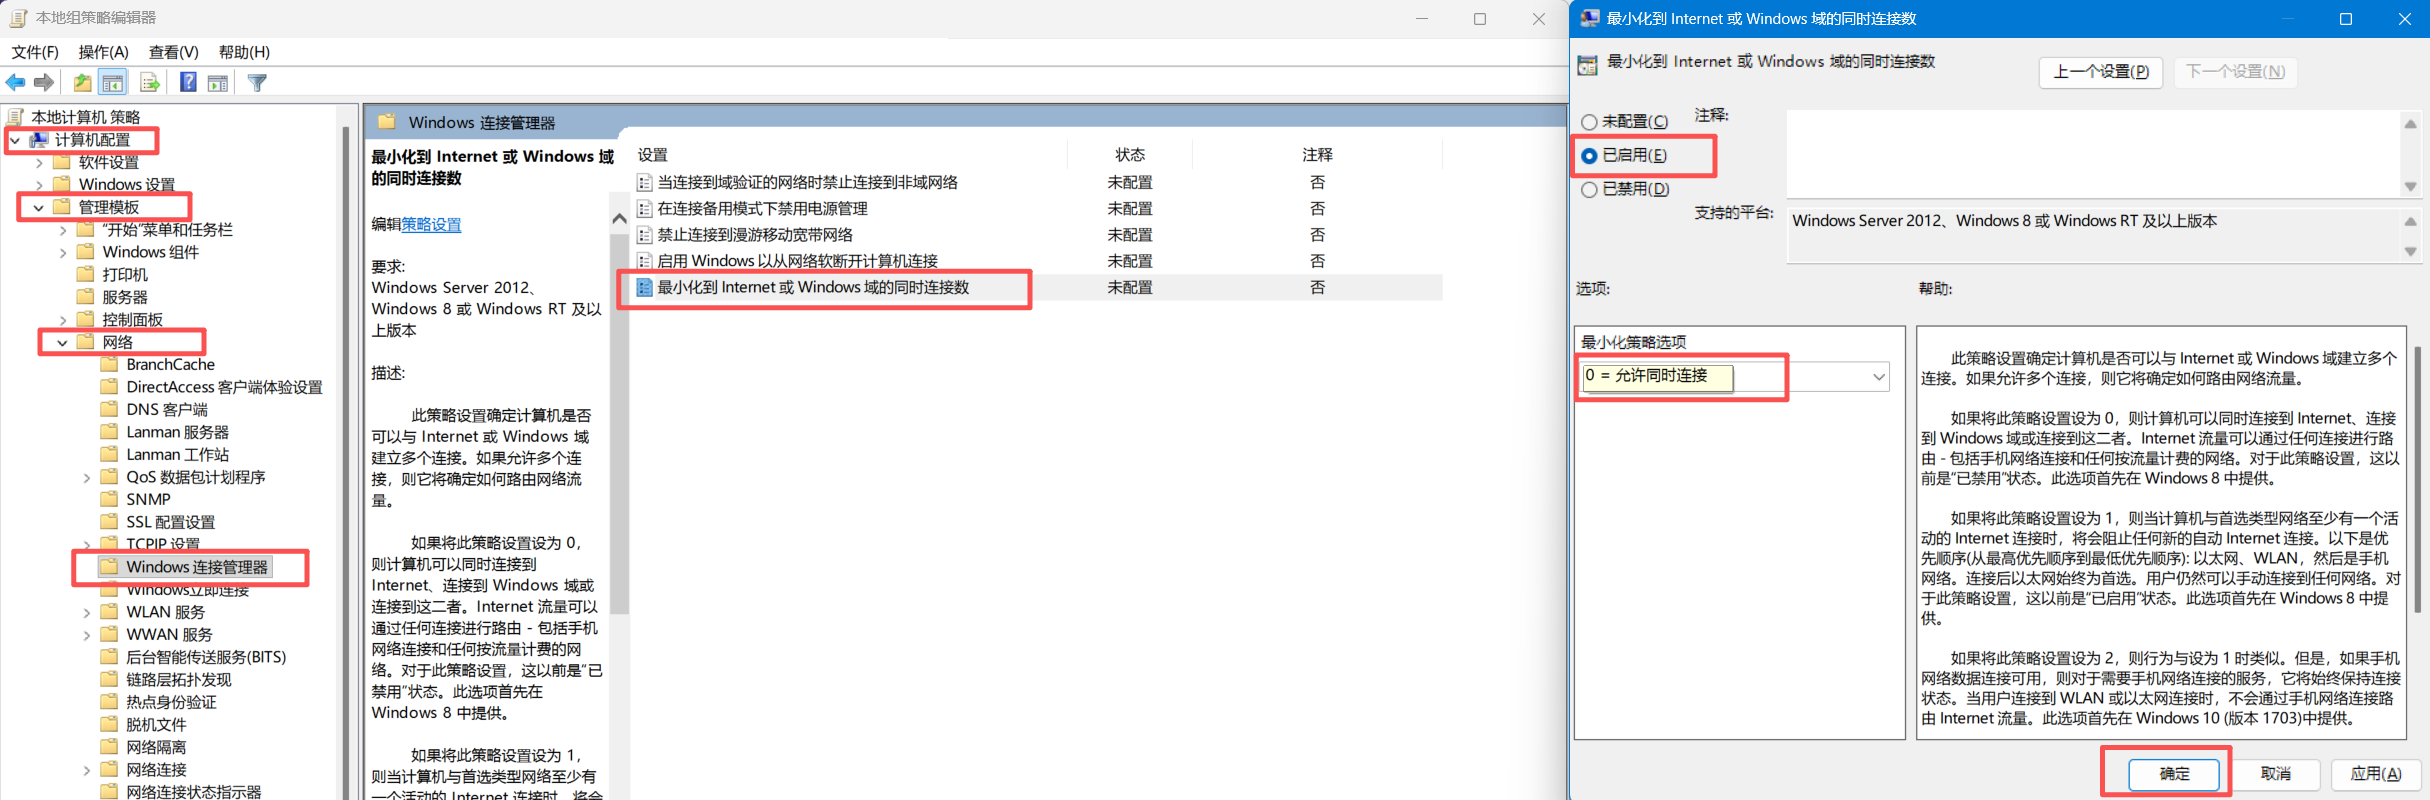Sort by the 设置 column header
Image resolution: width=2430 pixels, height=800 pixels.
pos(849,155)
